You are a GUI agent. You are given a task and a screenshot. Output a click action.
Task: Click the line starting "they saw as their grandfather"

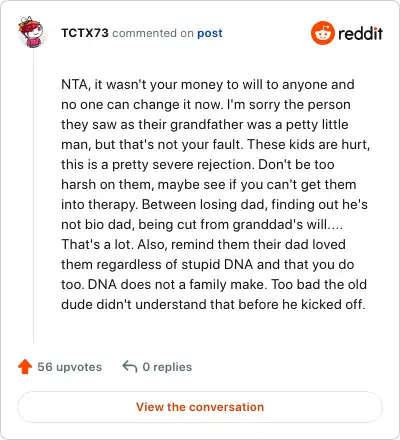click(x=205, y=125)
